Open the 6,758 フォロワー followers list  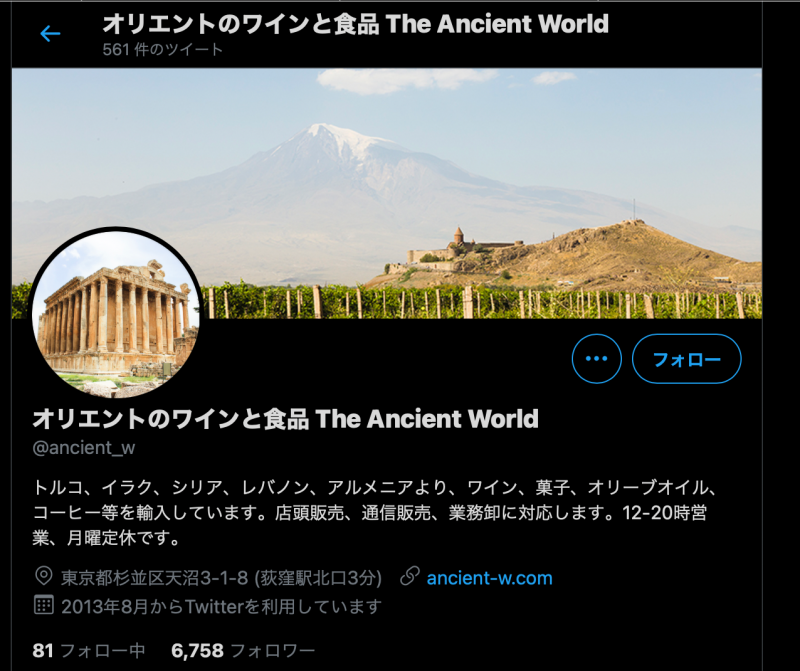point(243,651)
